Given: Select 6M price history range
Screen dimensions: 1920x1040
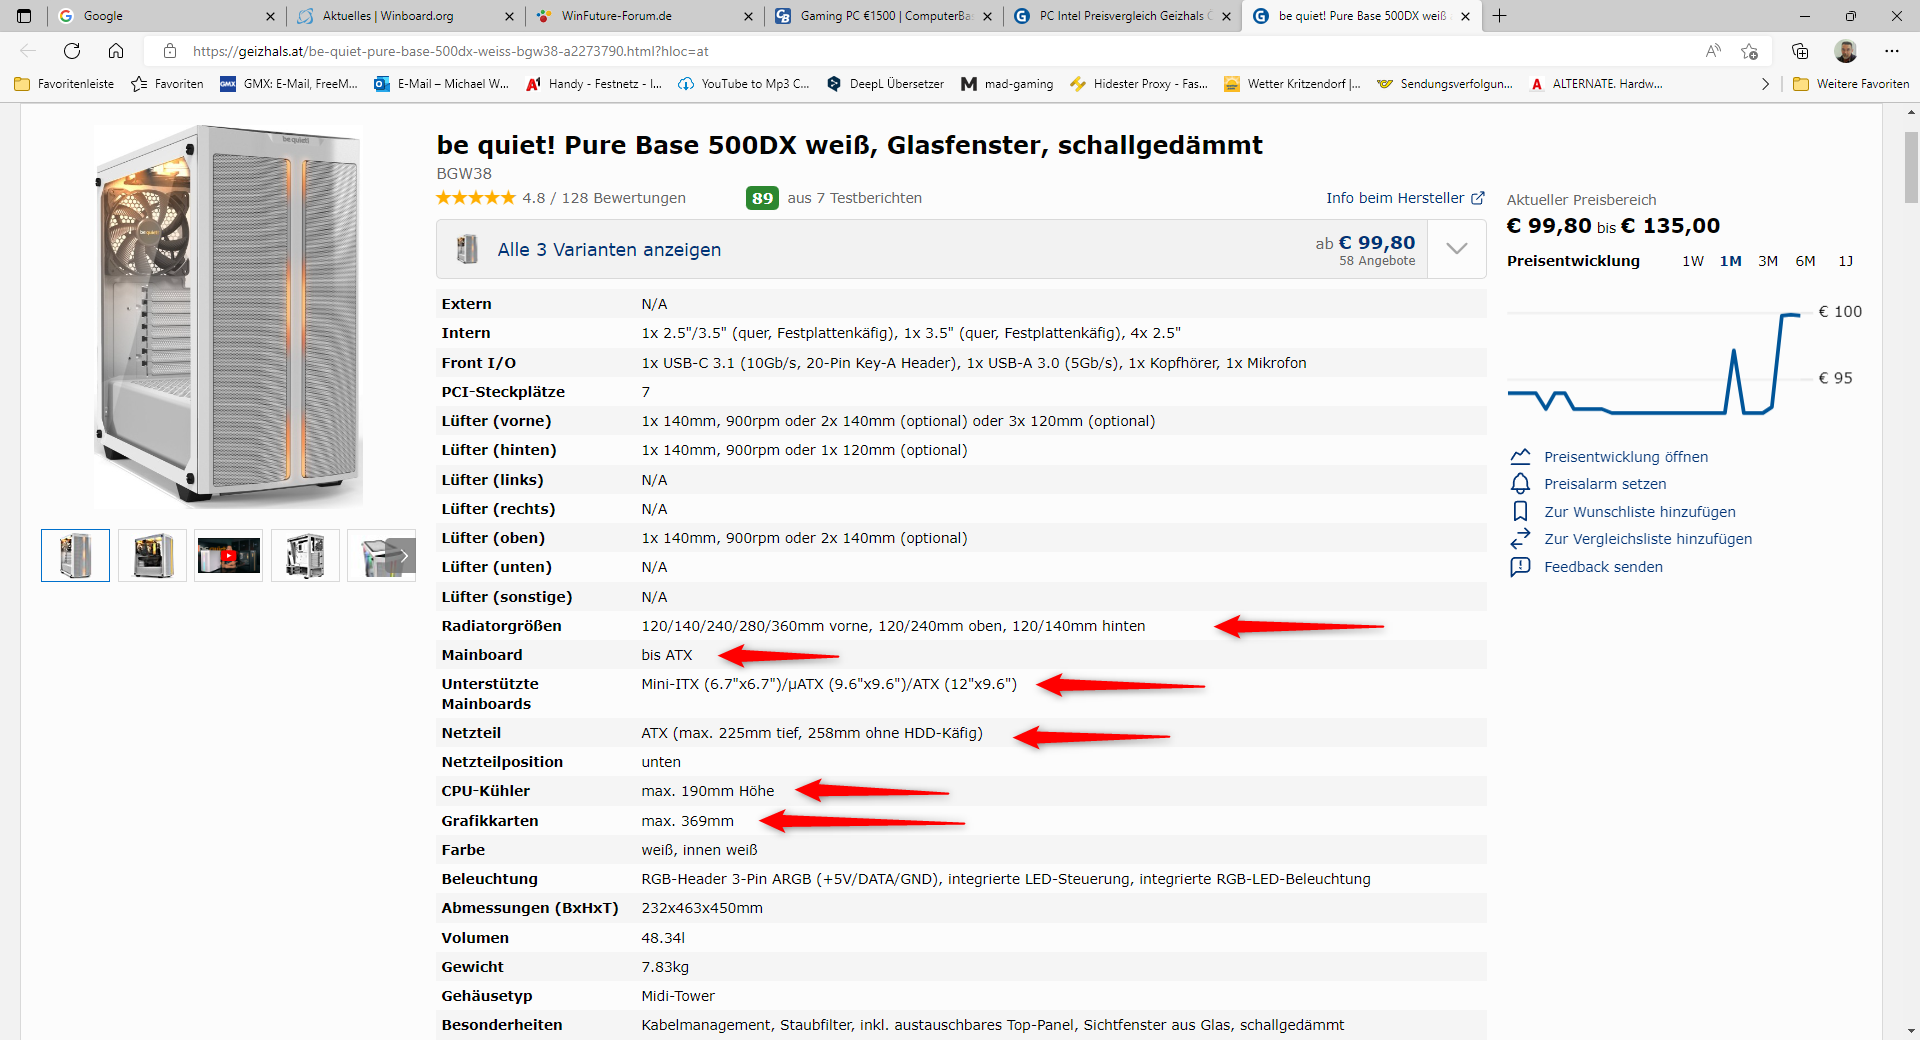Looking at the screenshot, I should pyautogui.click(x=1805, y=261).
